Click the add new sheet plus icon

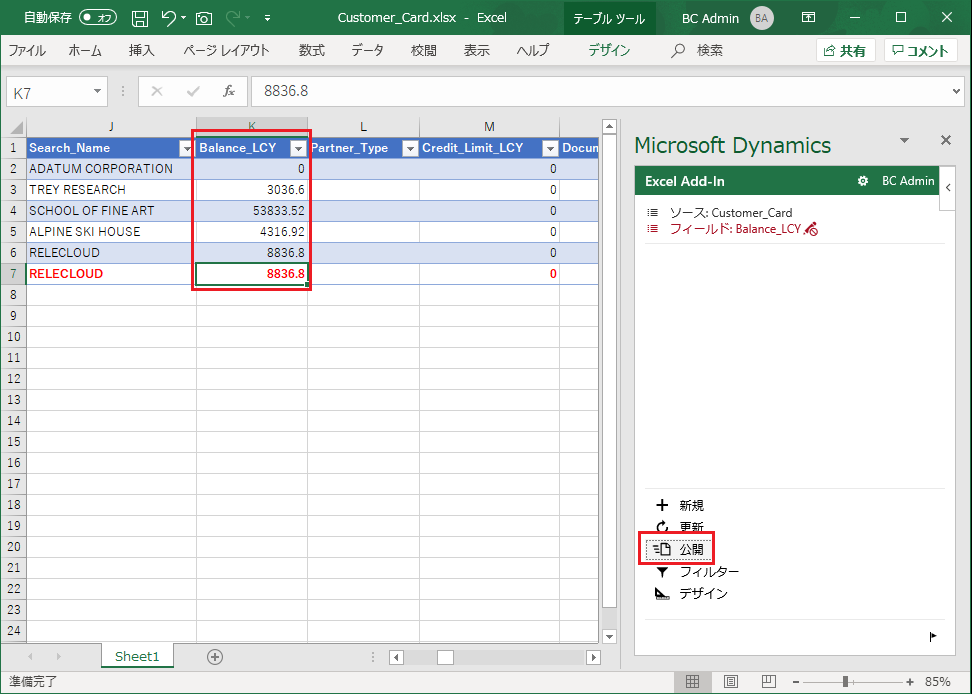pos(215,657)
